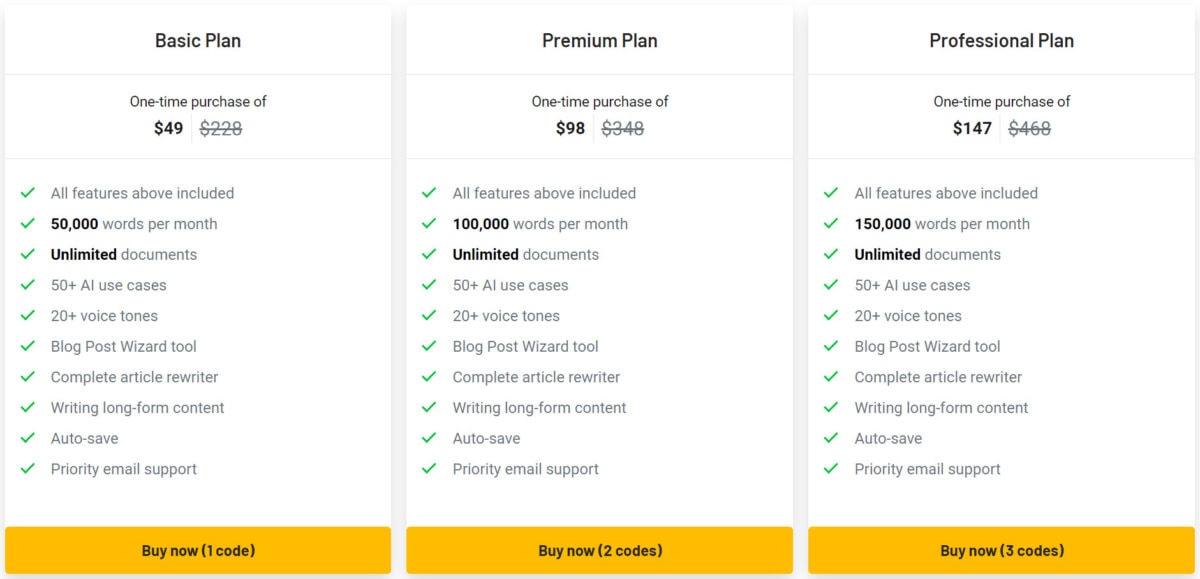Select the Premium Plan header

(x=599, y=41)
